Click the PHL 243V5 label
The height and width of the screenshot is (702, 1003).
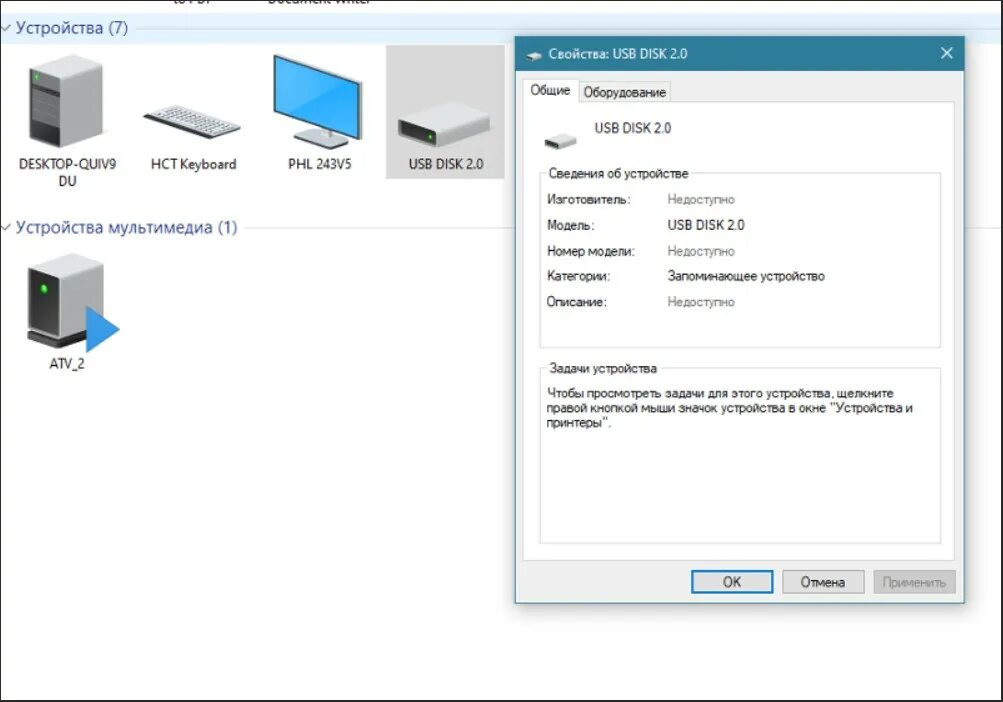[x=319, y=164]
